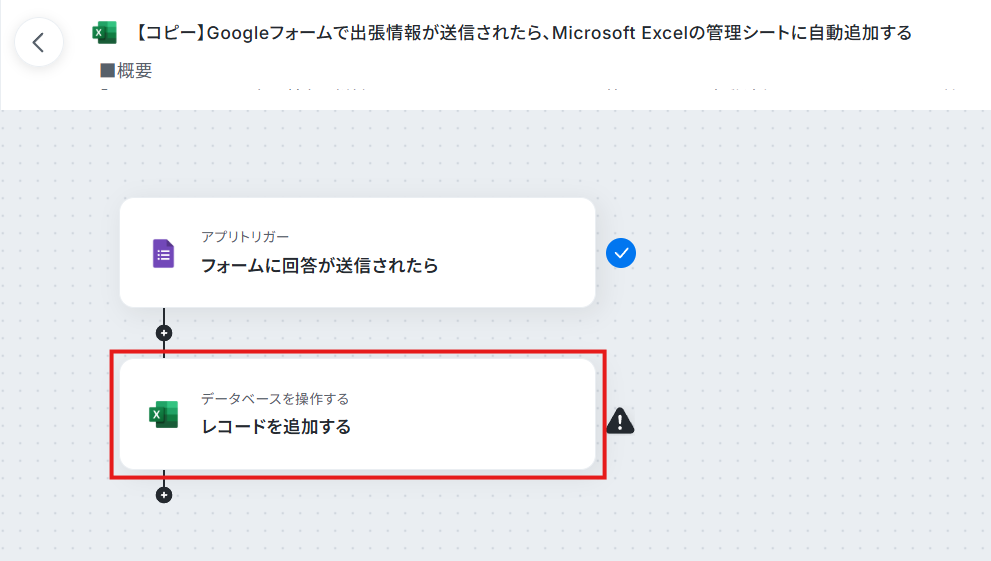Click the Excel icon in the record step
The image size is (991, 561).
[164, 414]
